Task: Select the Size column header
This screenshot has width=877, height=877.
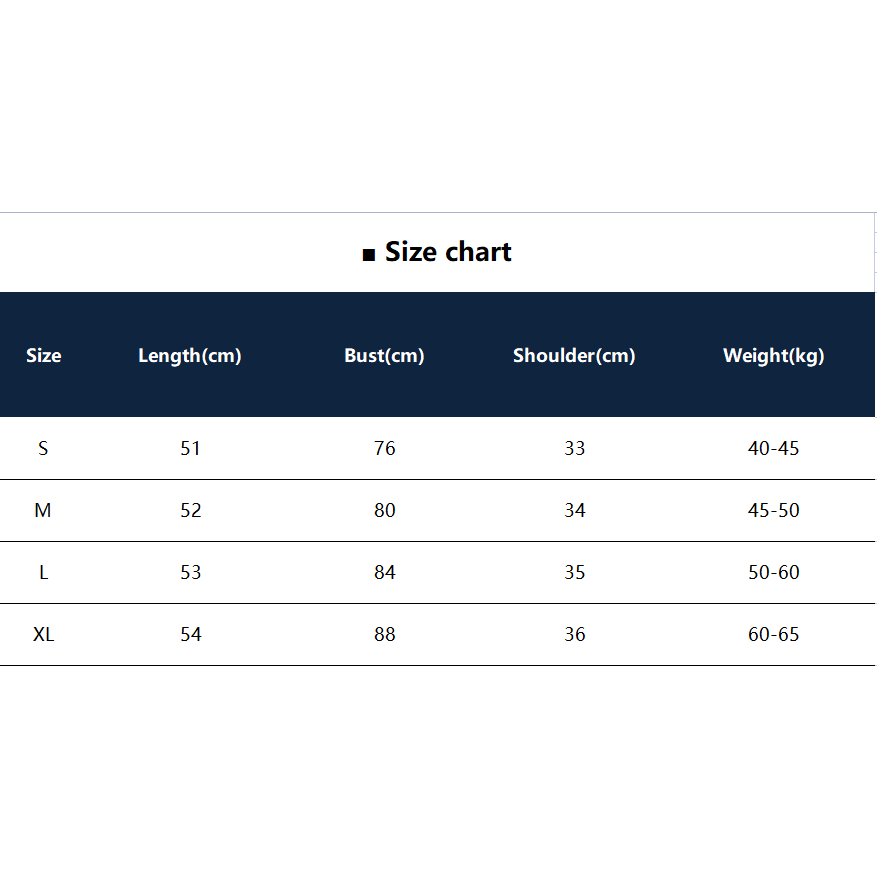Action: pos(44,356)
